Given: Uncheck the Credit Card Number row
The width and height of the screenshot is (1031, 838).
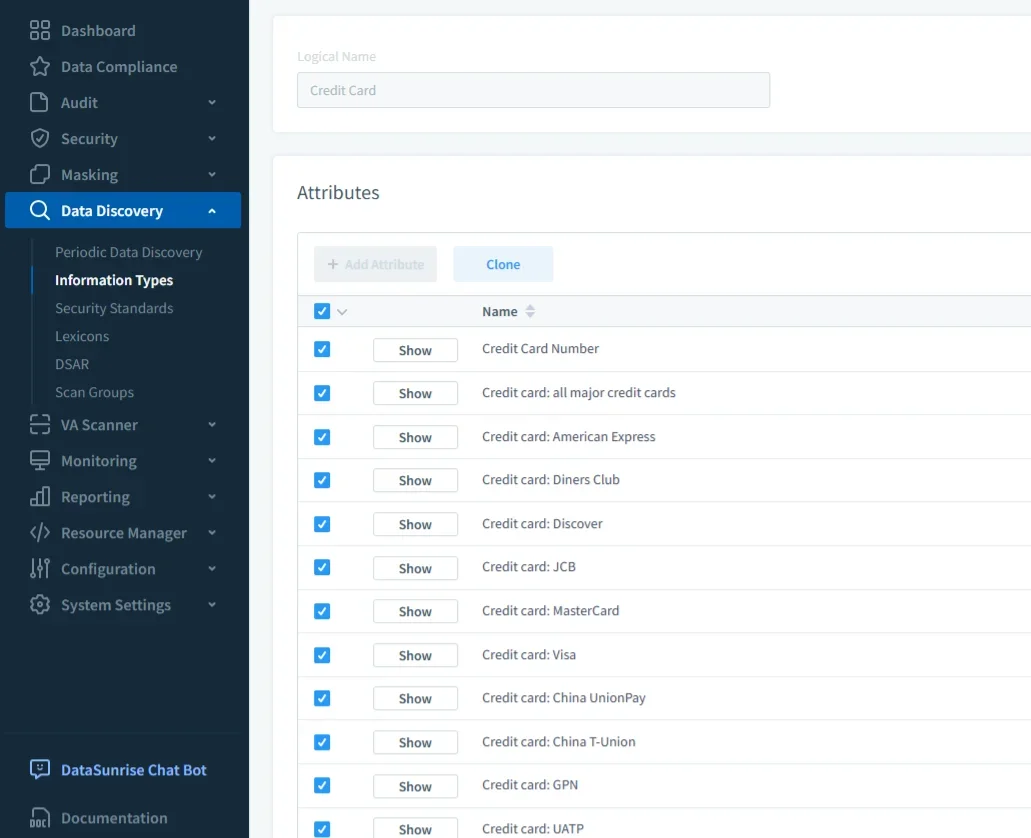Looking at the screenshot, I should coord(322,349).
